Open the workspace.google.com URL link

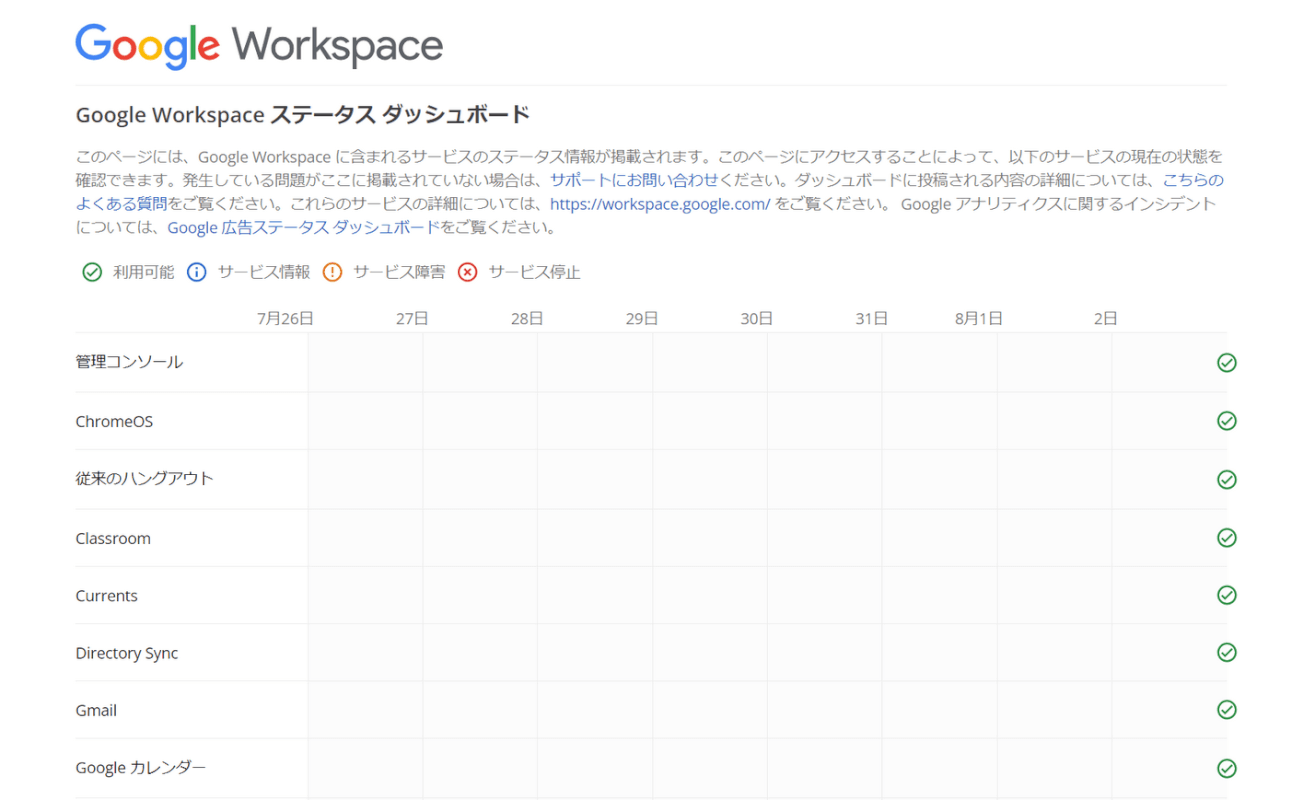pyautogui.click(x=660, y=204)
